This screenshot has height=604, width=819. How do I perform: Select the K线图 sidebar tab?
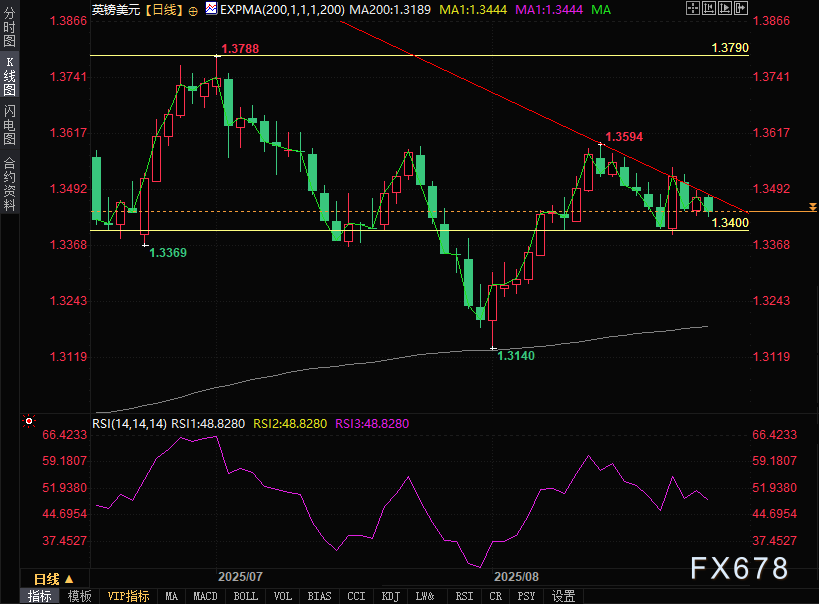(x=9, y=82)
